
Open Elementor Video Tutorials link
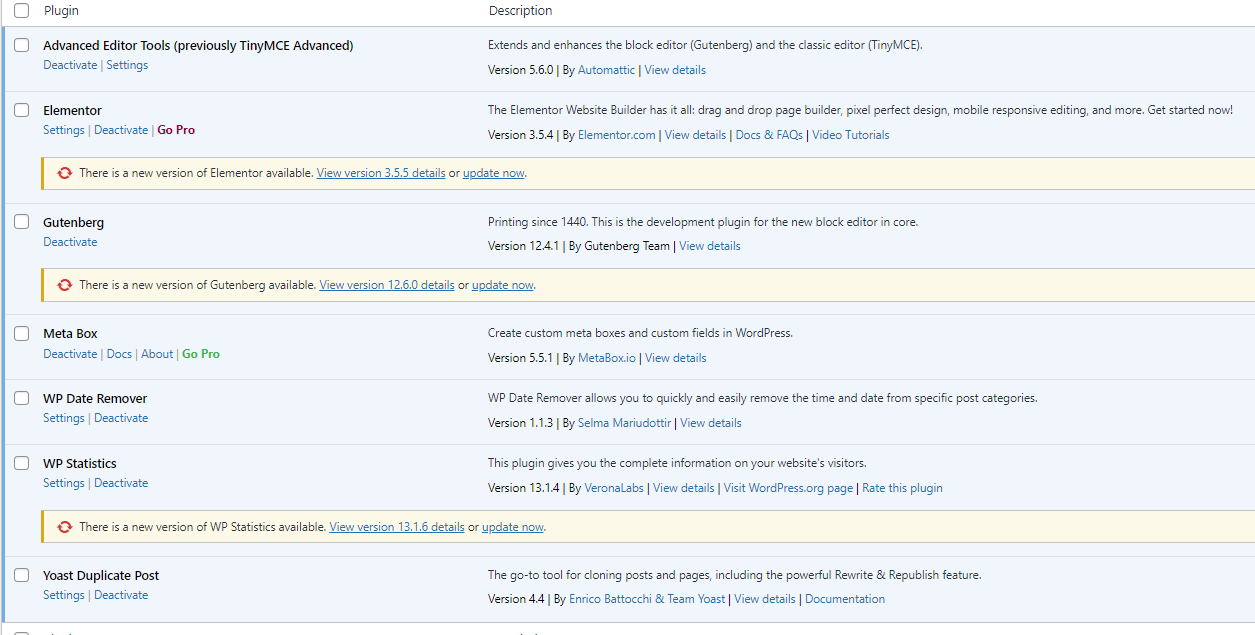[851, 135]
